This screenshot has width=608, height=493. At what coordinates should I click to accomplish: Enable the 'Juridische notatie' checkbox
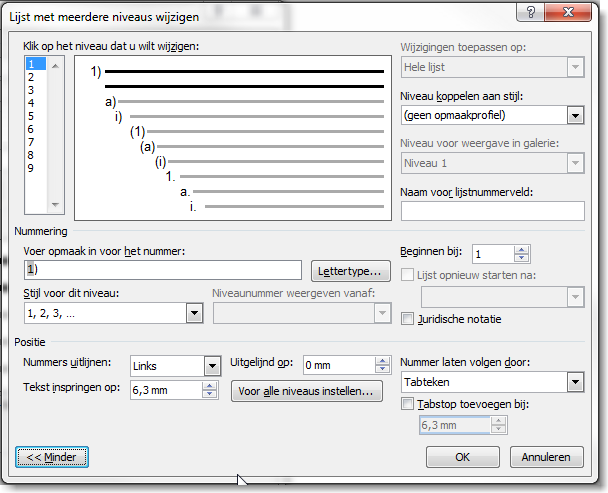click(x=407, y=319)
